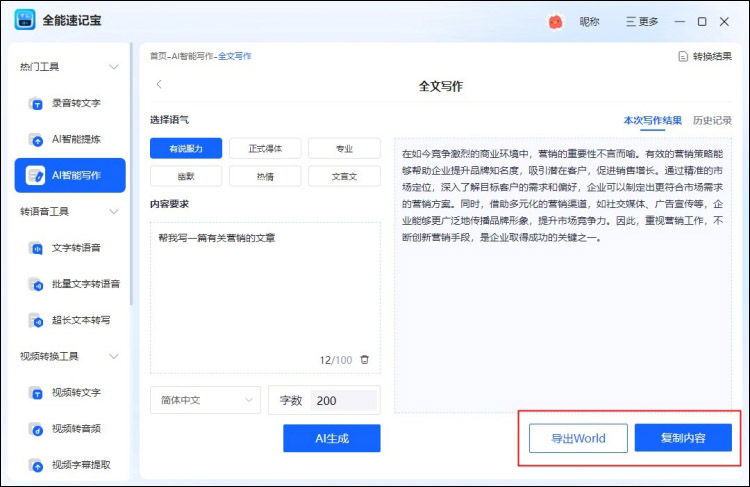The width and height of the screenshot is (750, 487).
Task: Click the 全能速记宝 app logo icon
Action: [25, 20]
